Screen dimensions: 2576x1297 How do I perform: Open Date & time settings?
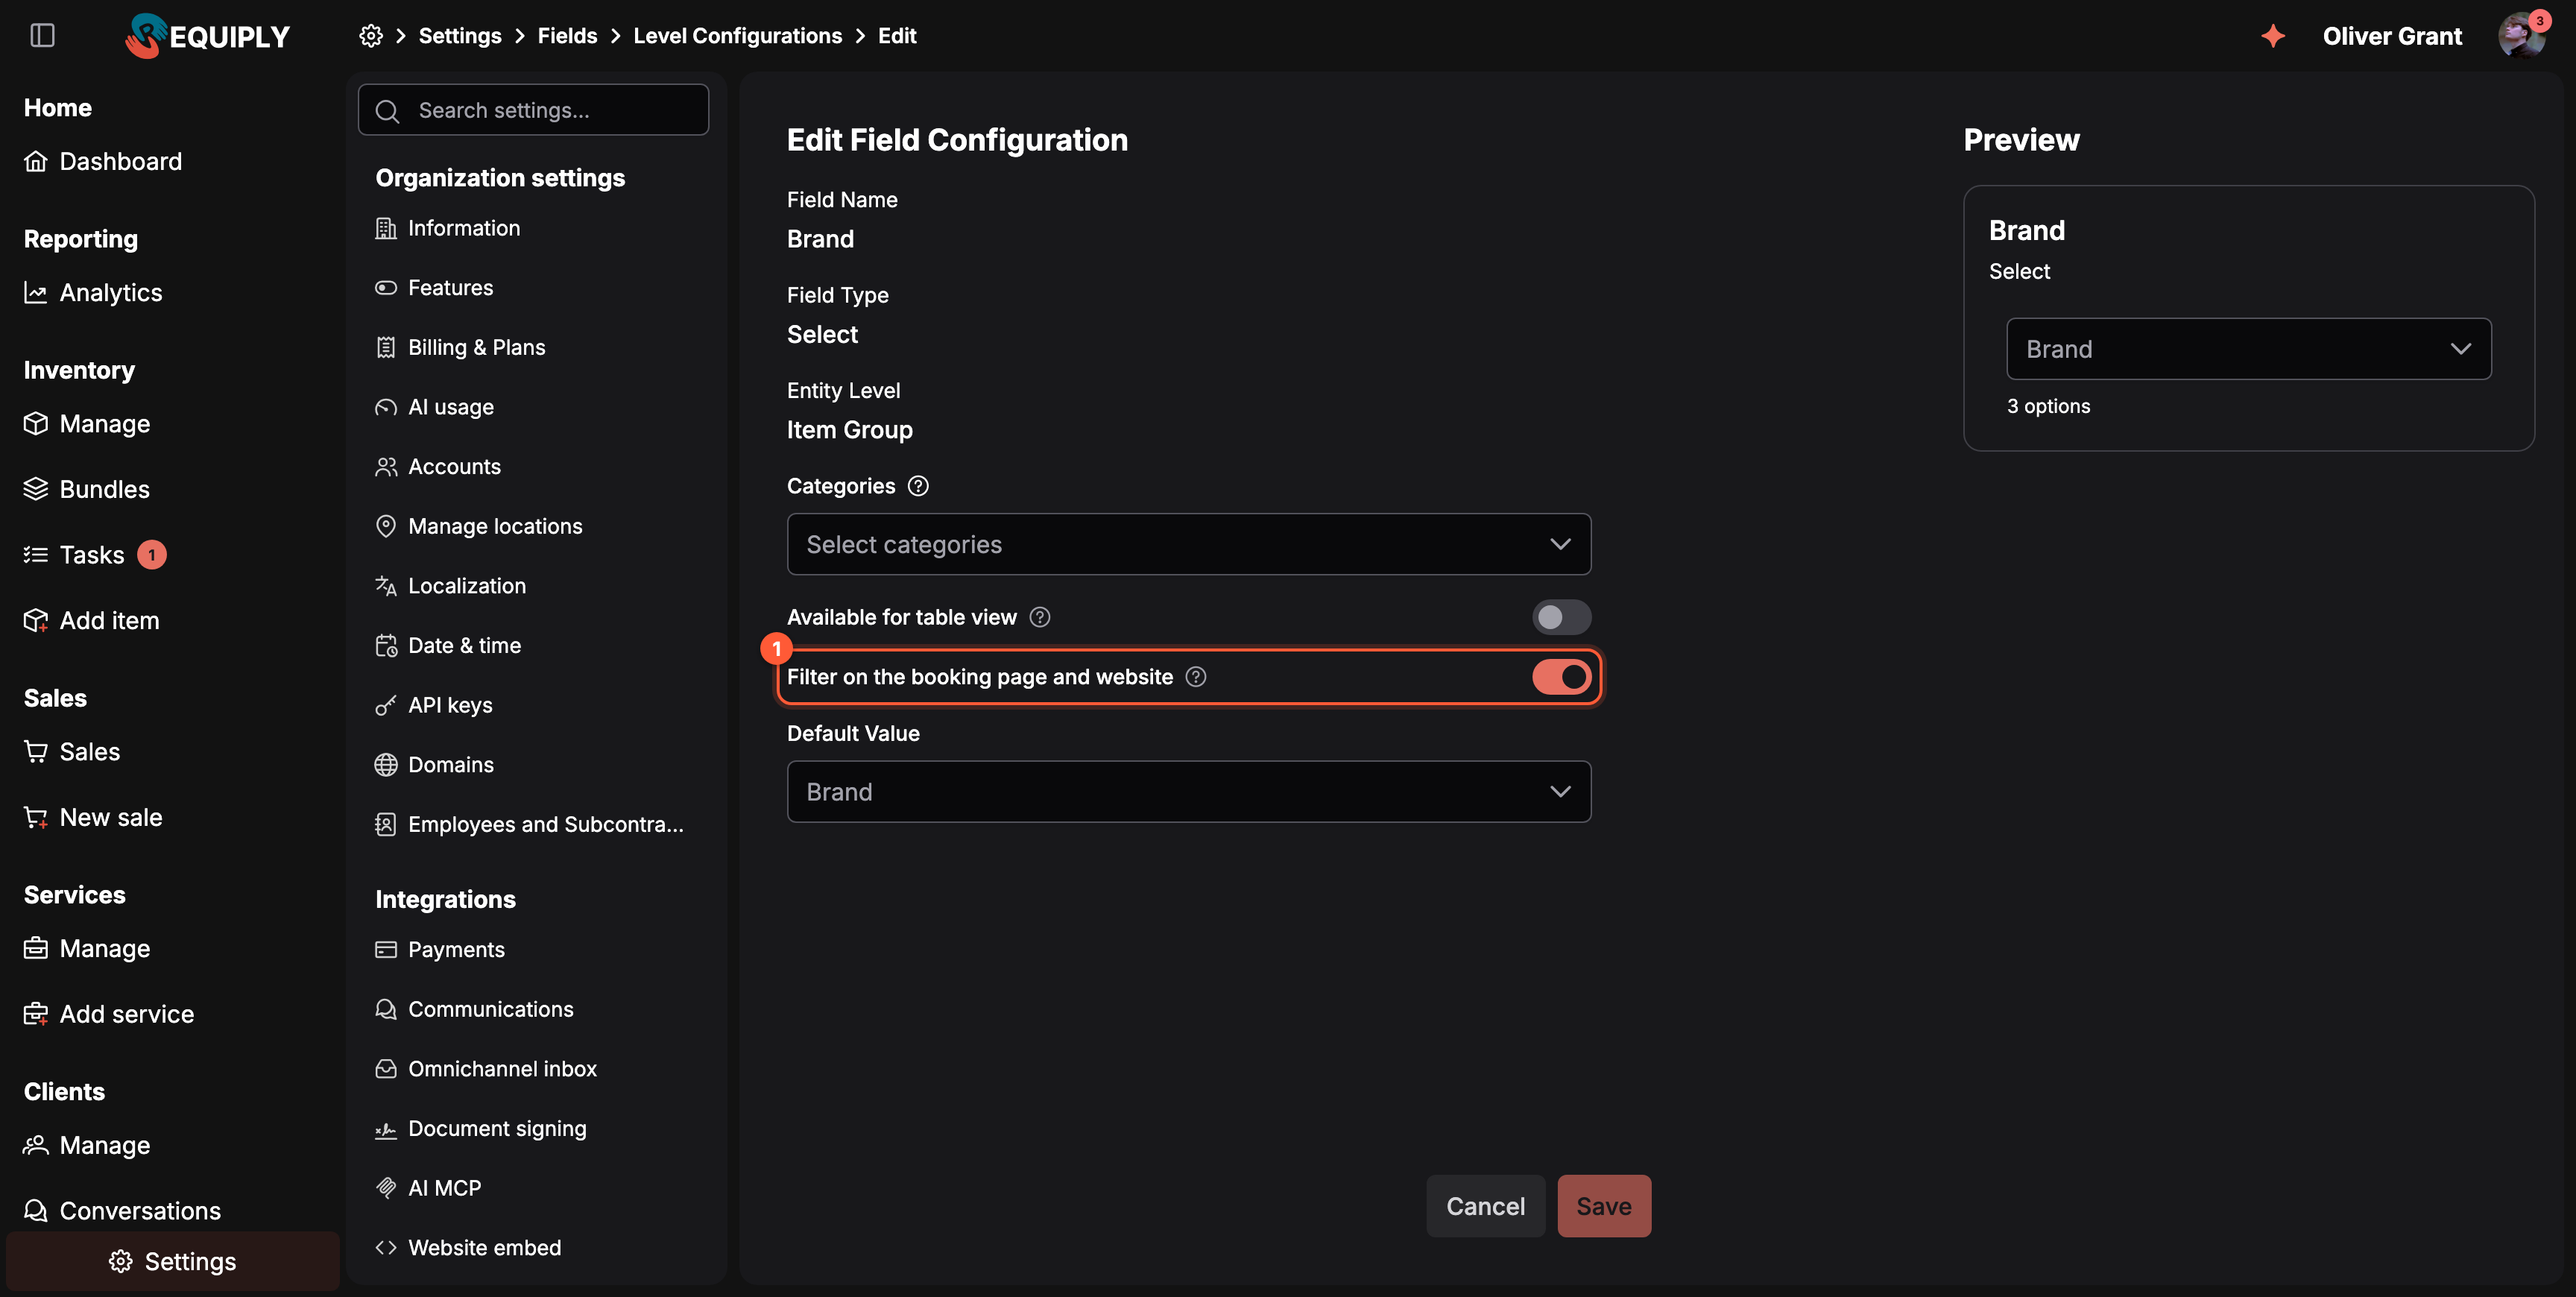448,646
